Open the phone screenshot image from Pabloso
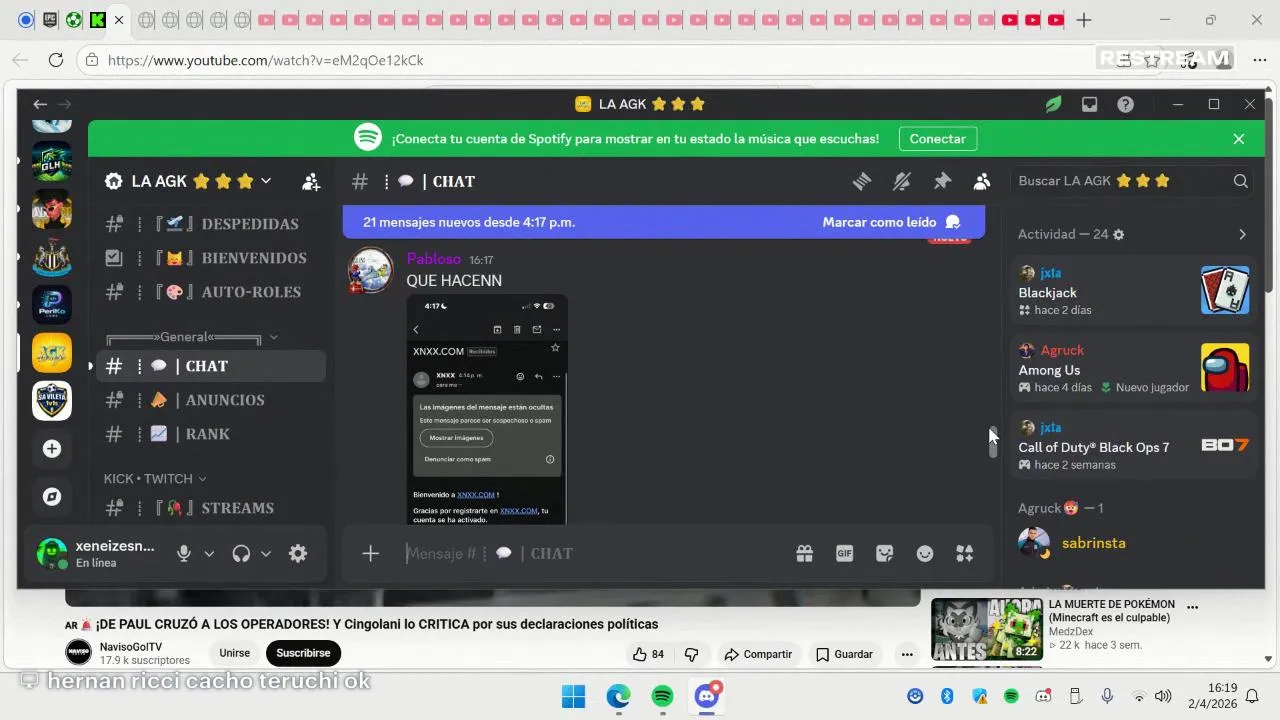1280x720 pixels. click(x=487, y=409)
